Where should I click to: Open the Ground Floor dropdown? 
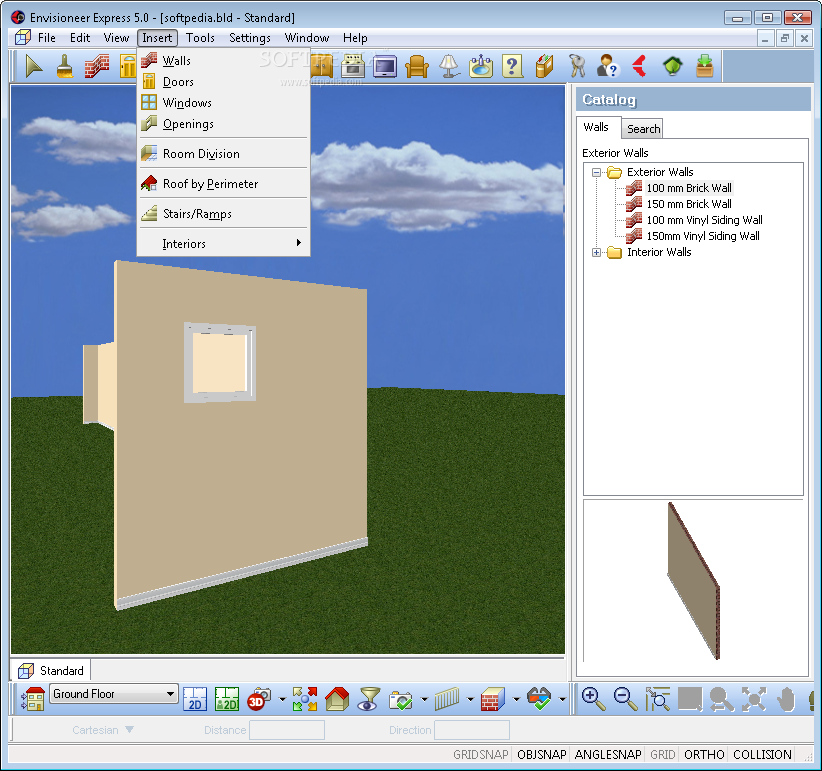(x=114, y=694)
